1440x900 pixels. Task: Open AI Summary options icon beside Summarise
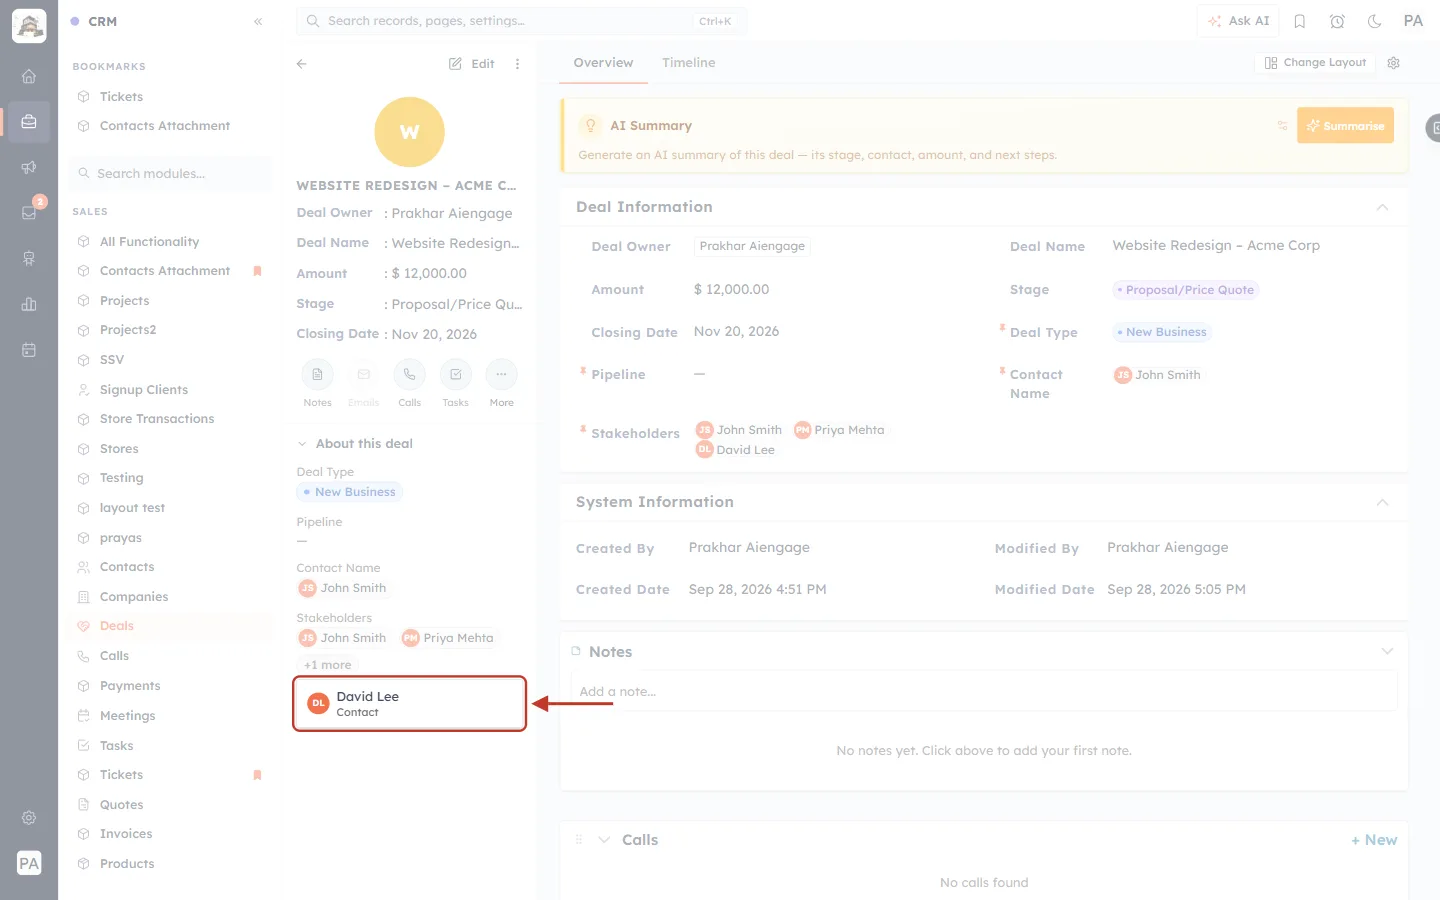pos(1282,126)
